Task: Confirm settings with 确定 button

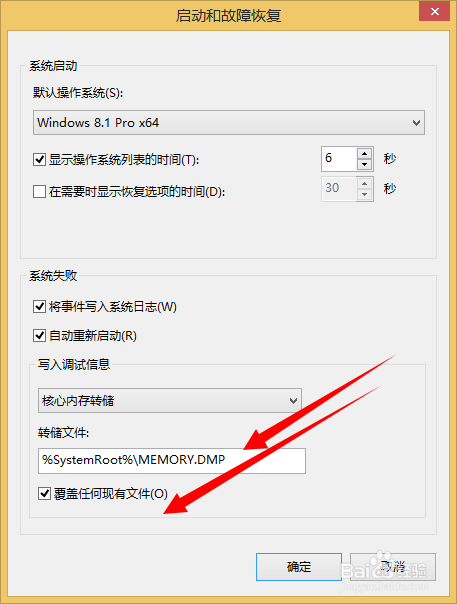Action: point(299,567)
